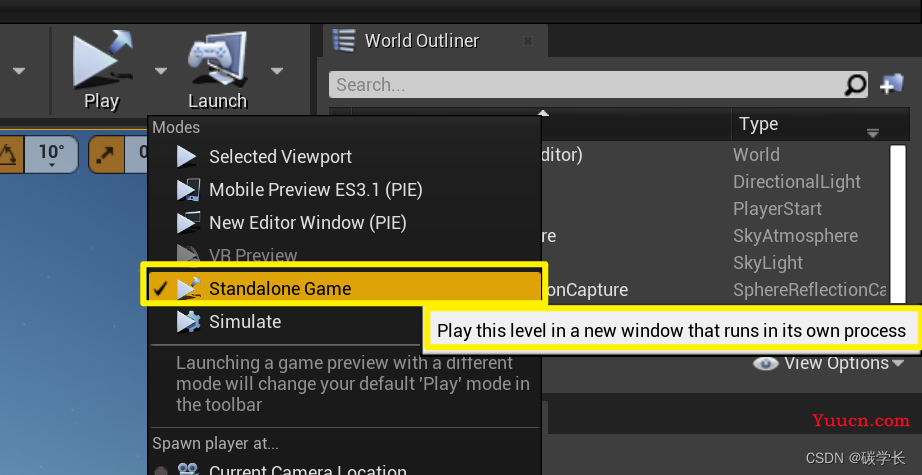Toggle the scale snap button

(105, 154)
